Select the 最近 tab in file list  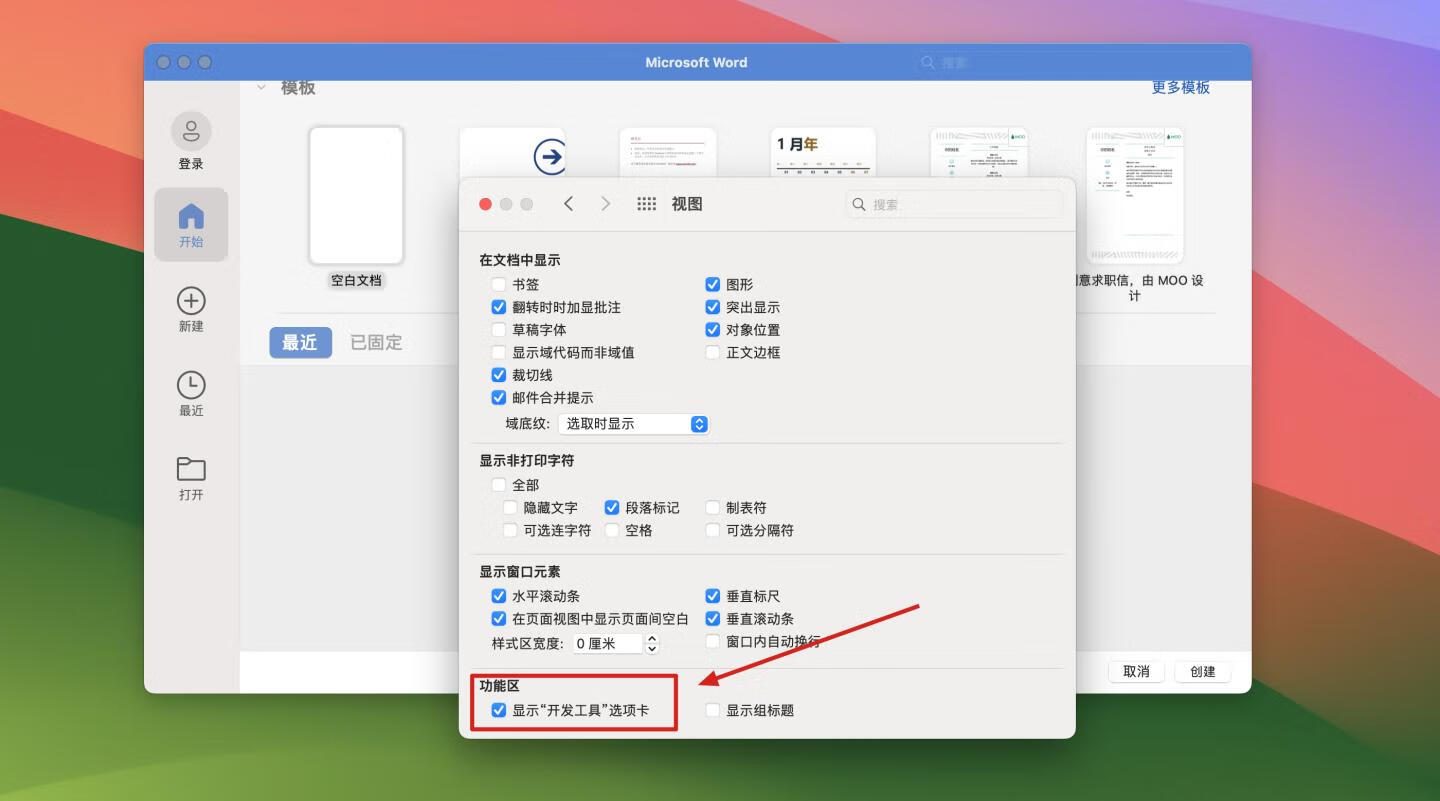pos(300,342)
